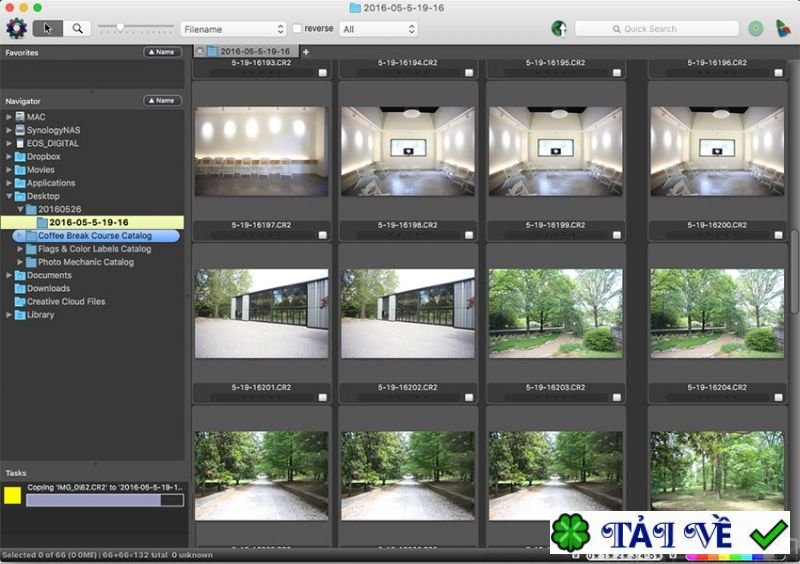Click the SynologyNAS drive icon
This screenshot has height=564, width=800.
click(20, 130)
